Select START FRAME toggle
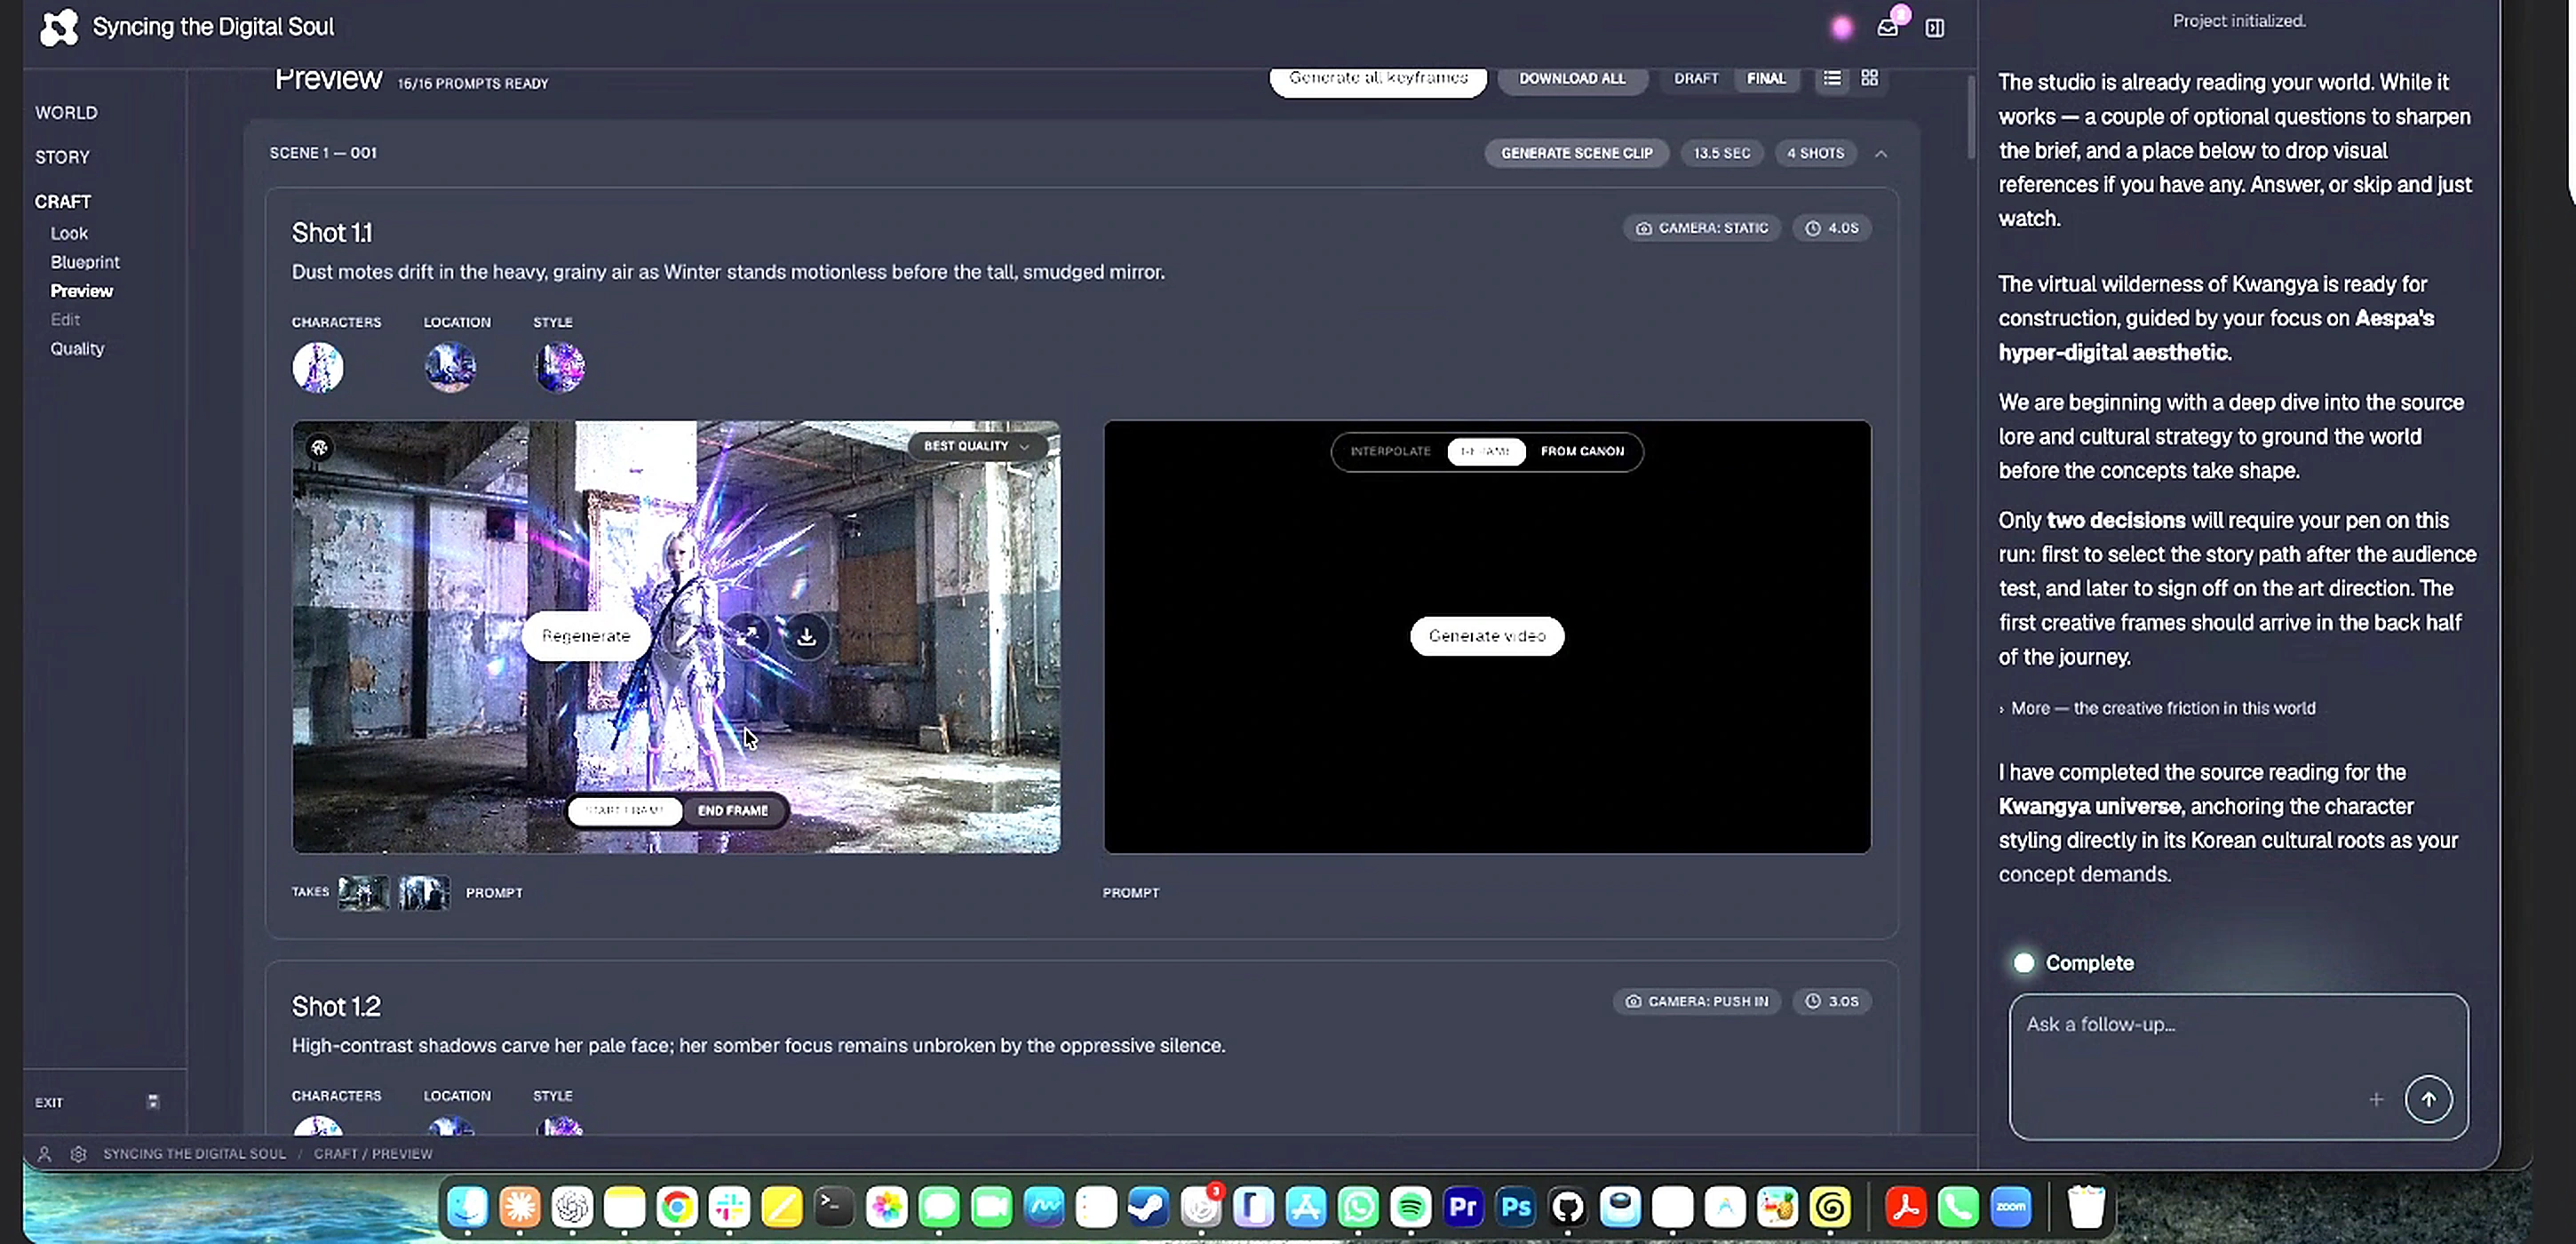Viewport: 2576px width, 1244px height. coord(625,810)
